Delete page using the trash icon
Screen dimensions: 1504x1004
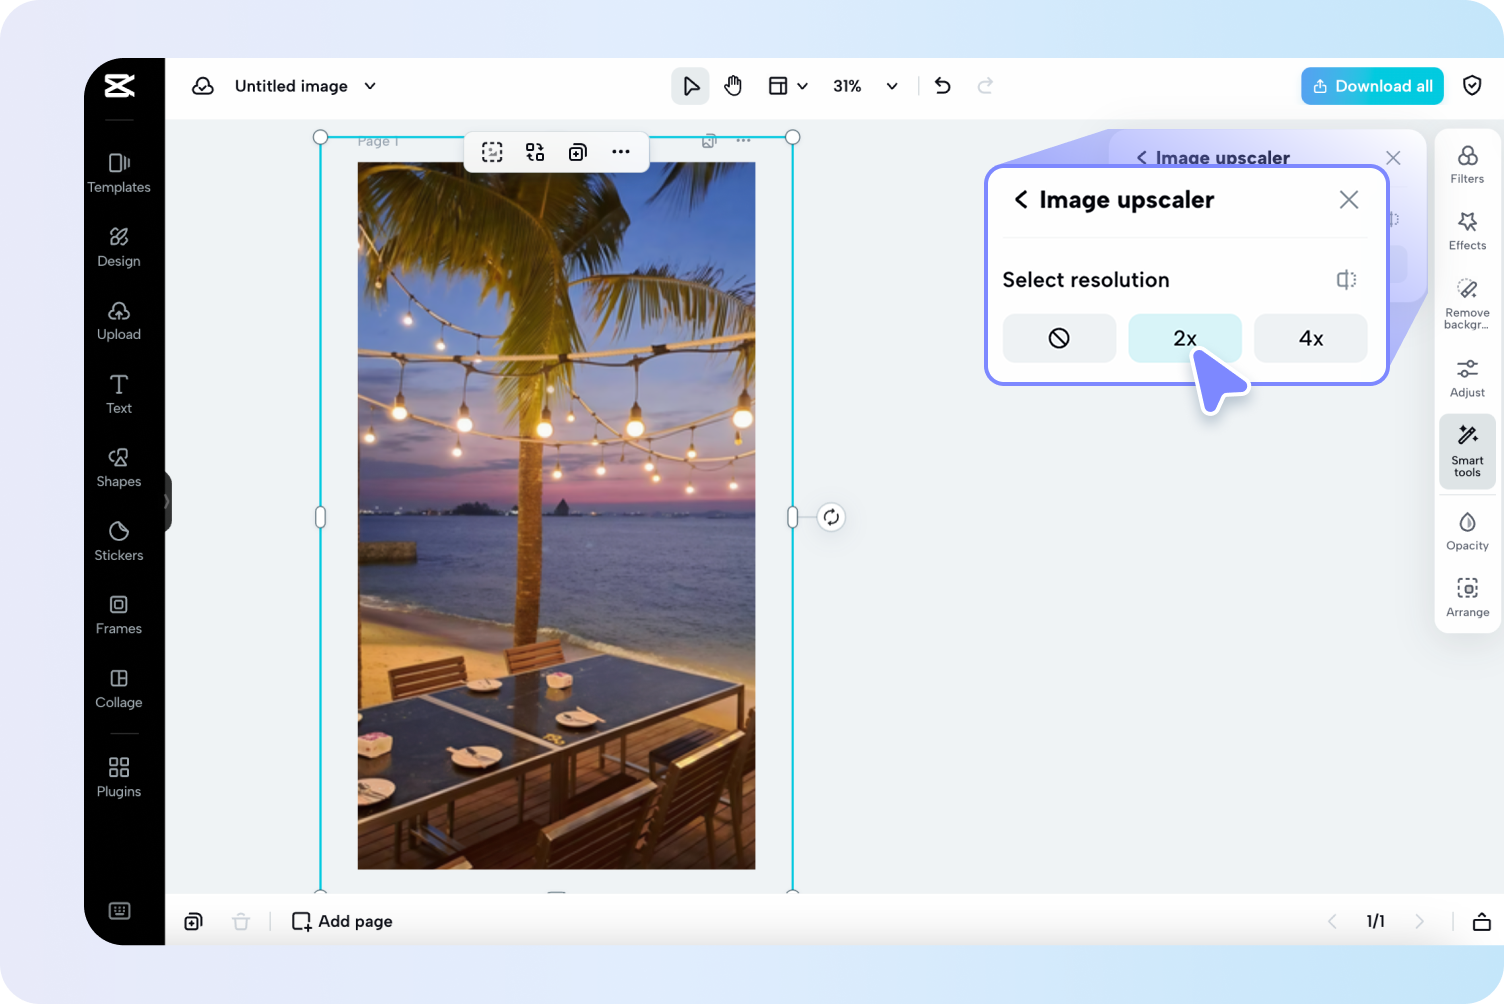click(241, 921)
